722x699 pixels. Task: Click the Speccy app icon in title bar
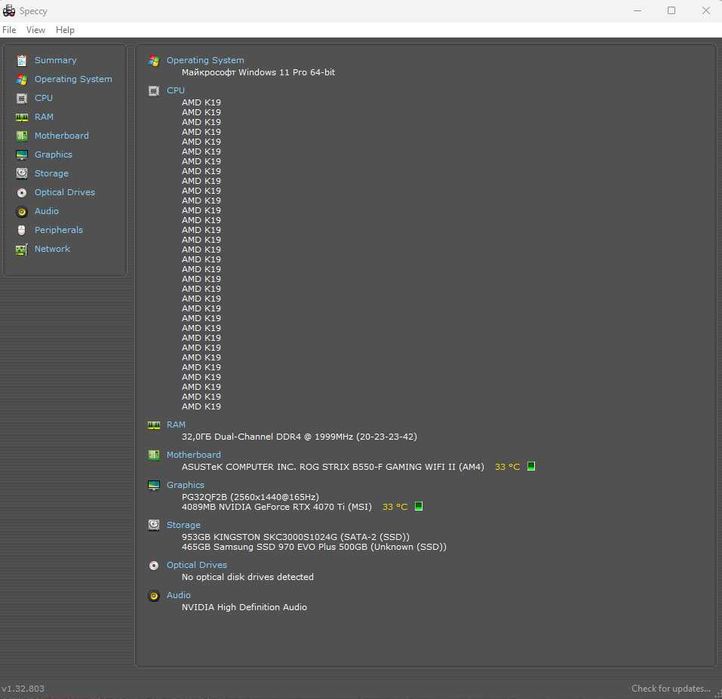(9, 10)
